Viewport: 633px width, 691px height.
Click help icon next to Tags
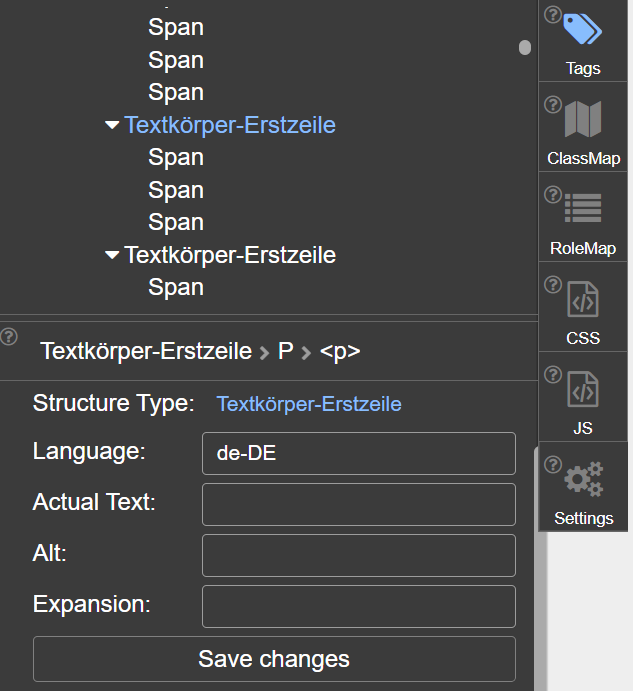552,14
